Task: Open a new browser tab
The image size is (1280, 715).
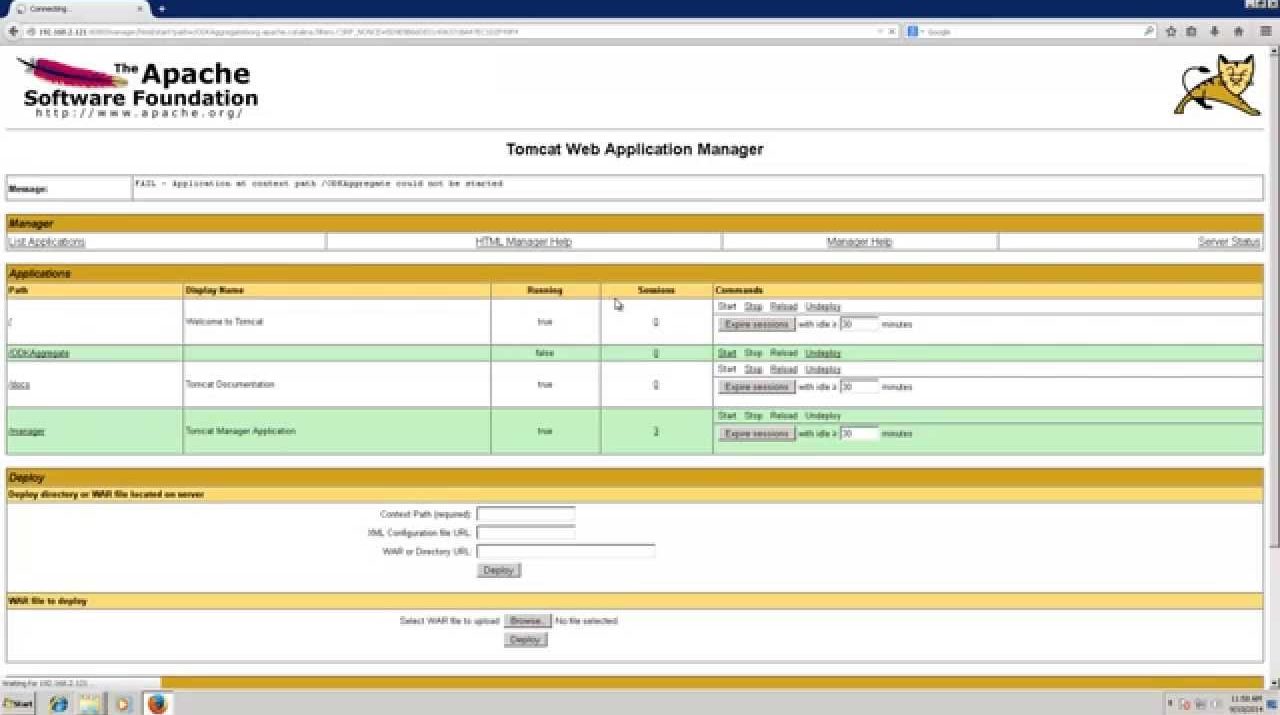Action: 161,8
